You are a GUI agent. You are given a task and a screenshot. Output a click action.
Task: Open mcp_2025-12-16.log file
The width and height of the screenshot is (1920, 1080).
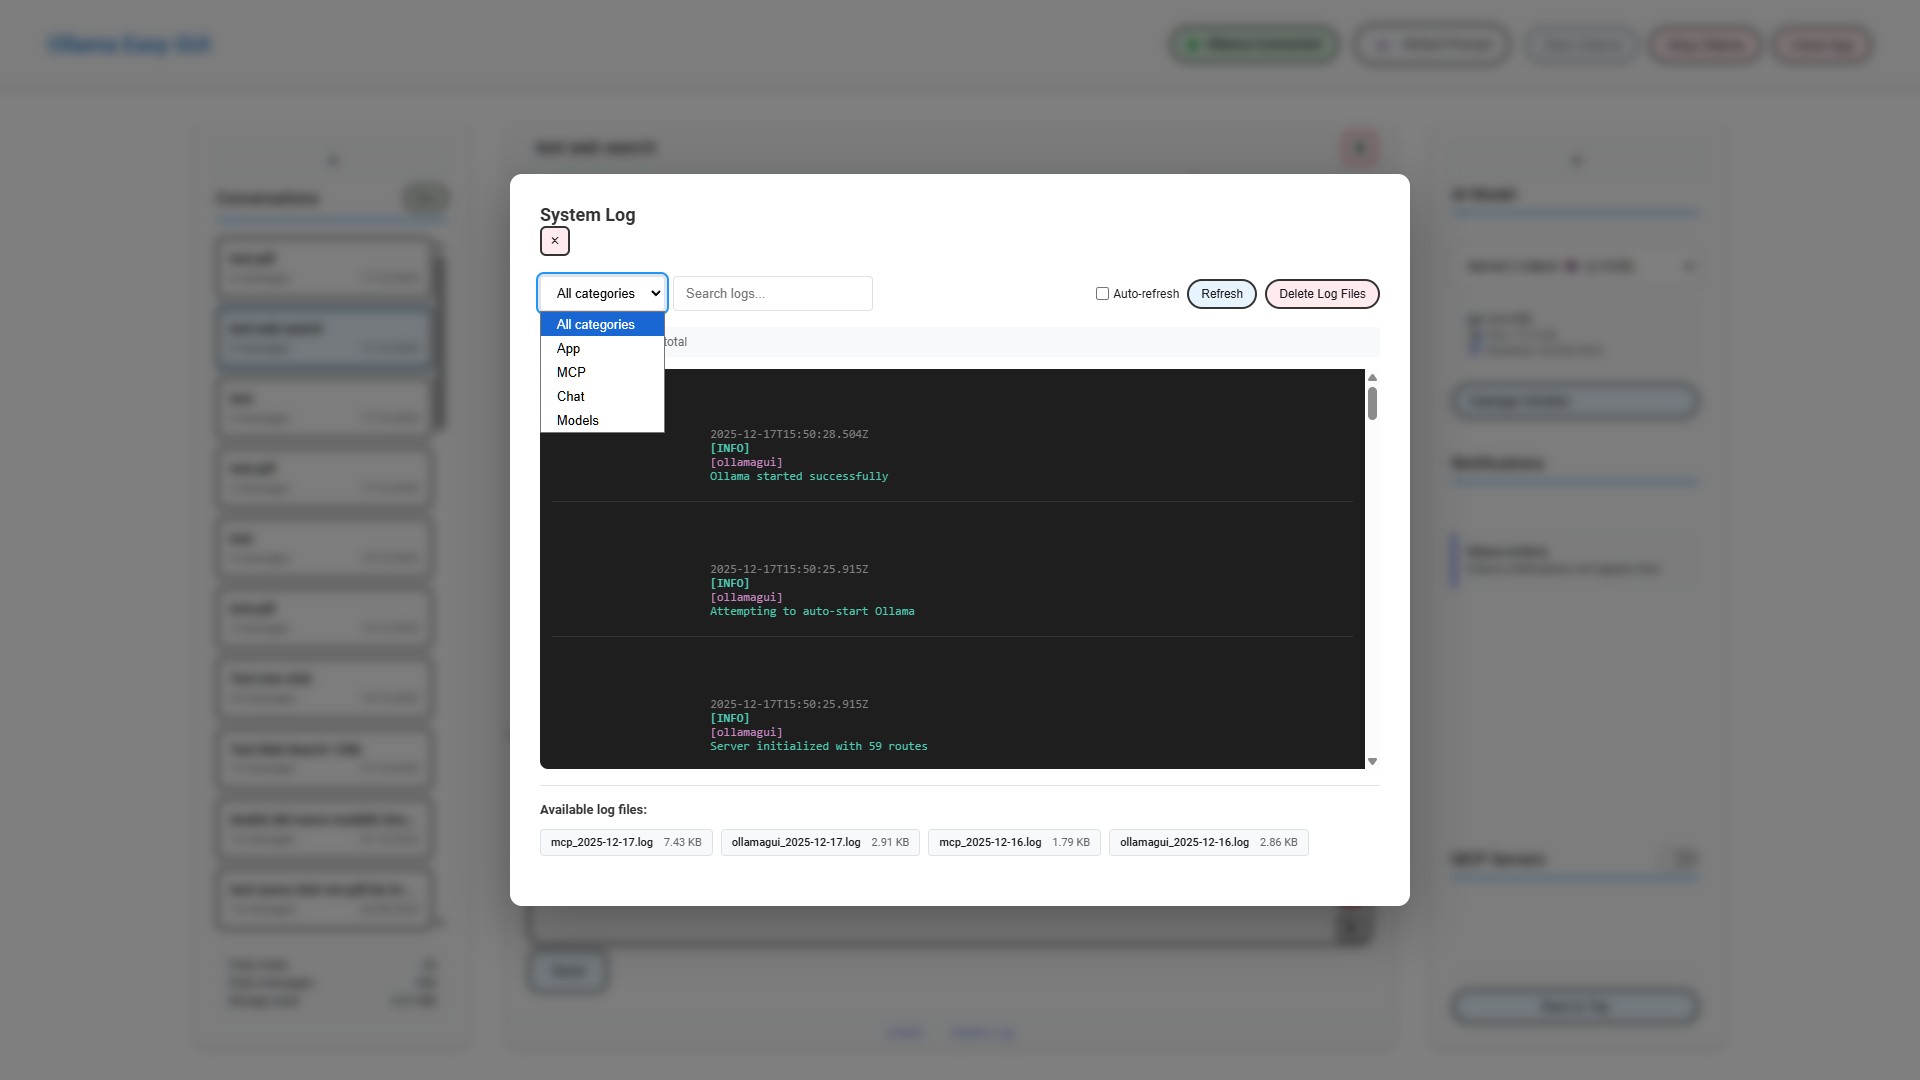pos(1013,843)
